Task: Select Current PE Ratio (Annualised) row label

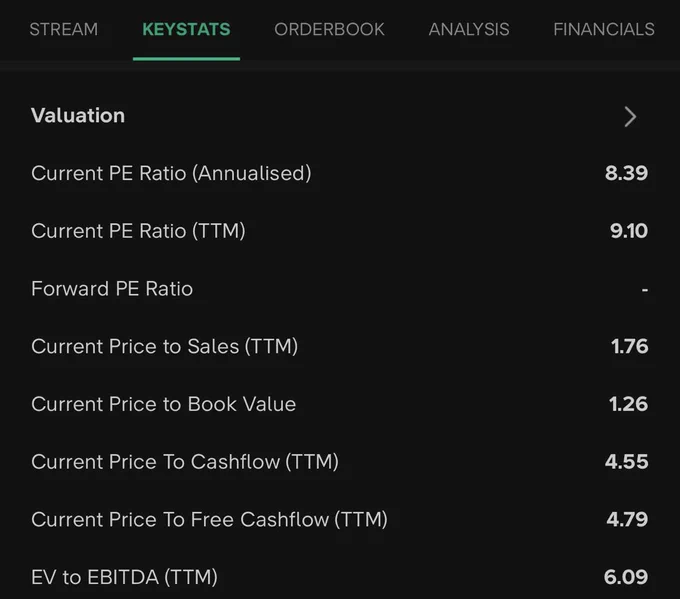Action: [x=171, y=173]
